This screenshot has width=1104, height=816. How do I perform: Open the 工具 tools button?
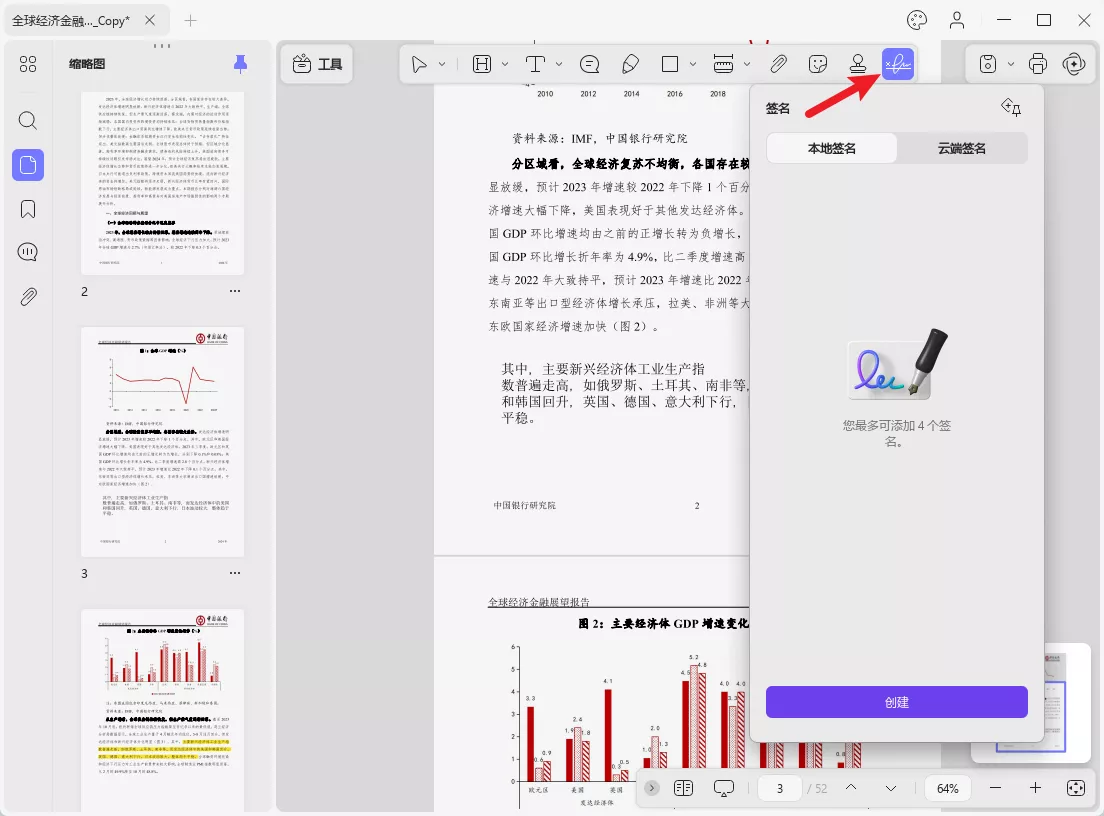click(x=316, y=63)
